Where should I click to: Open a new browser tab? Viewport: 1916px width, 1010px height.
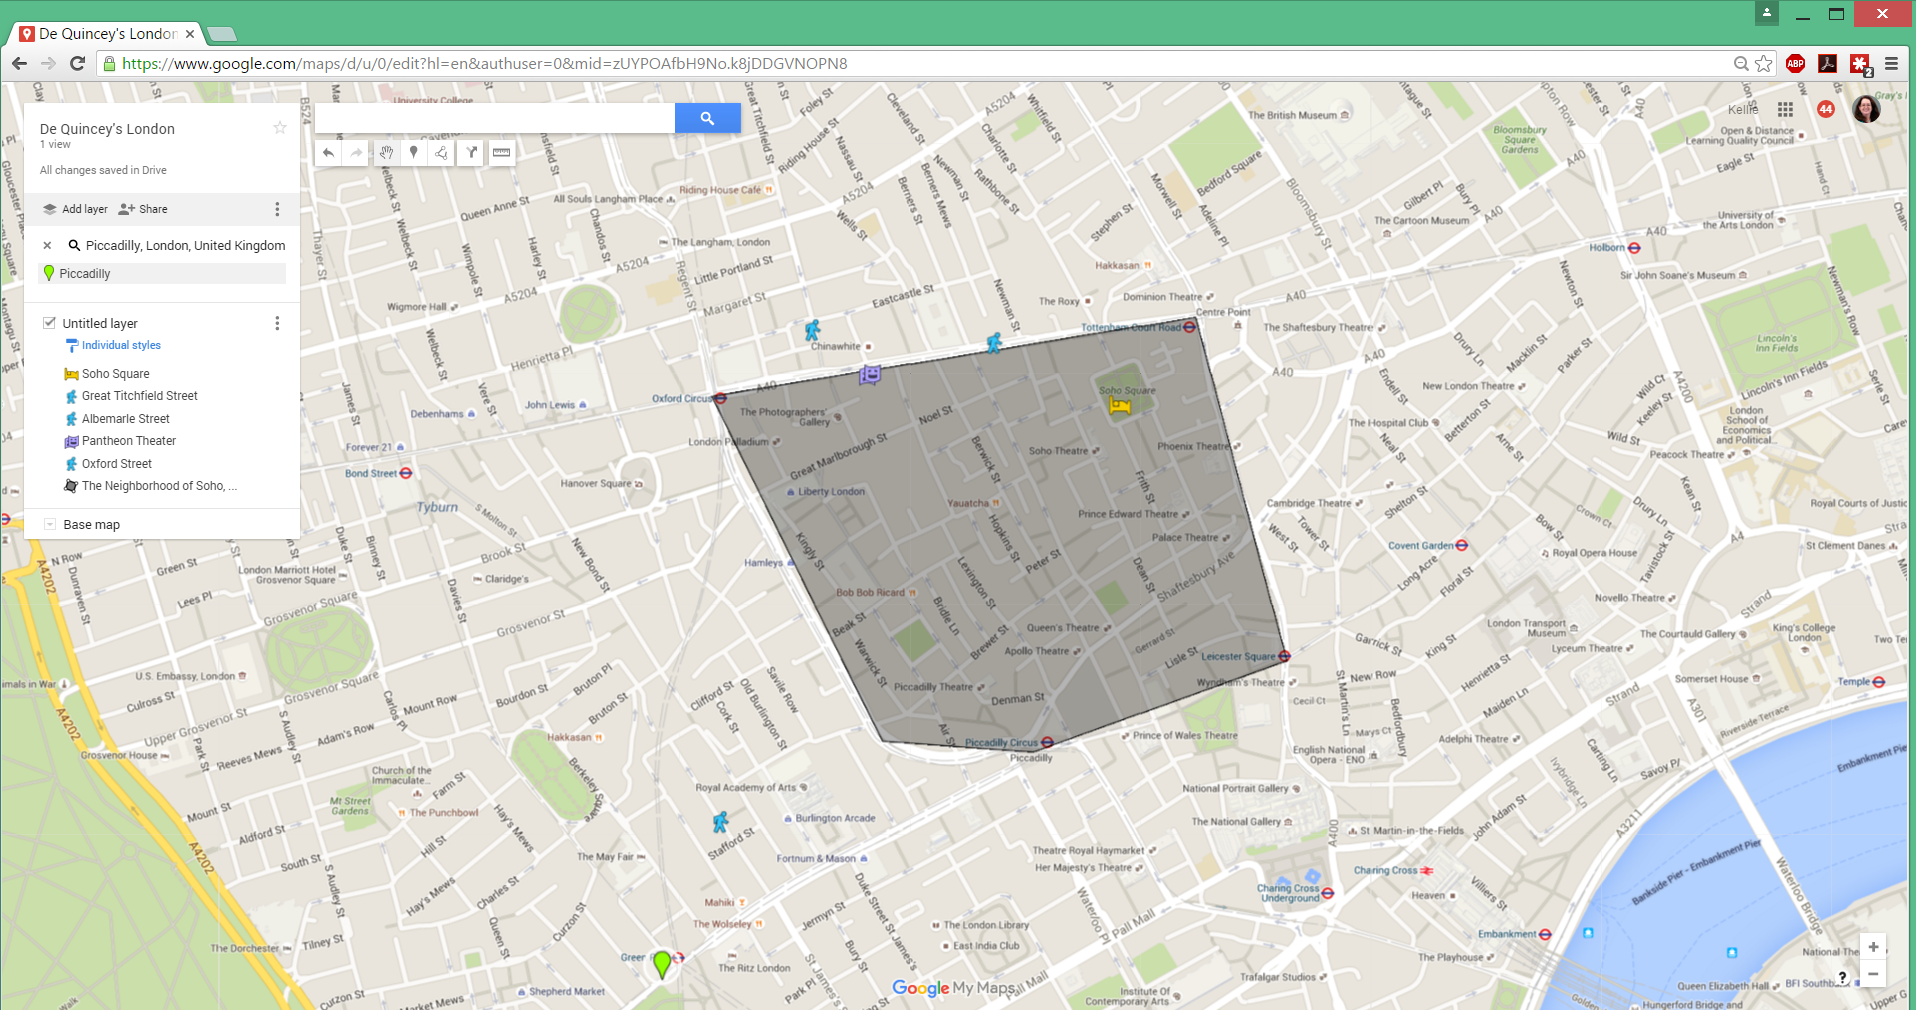(x=222, y=34)
